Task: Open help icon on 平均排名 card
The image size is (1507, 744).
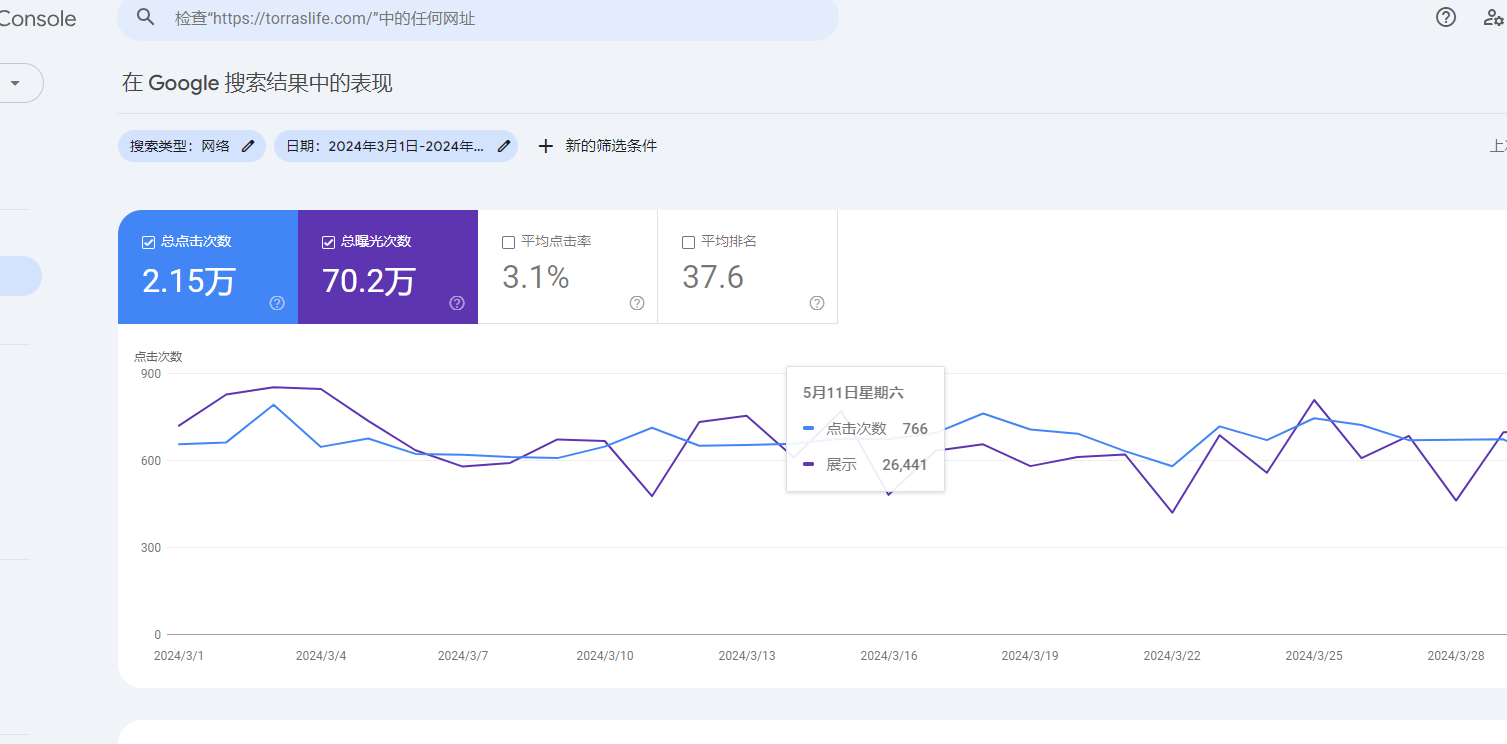Action: (817, 303)
